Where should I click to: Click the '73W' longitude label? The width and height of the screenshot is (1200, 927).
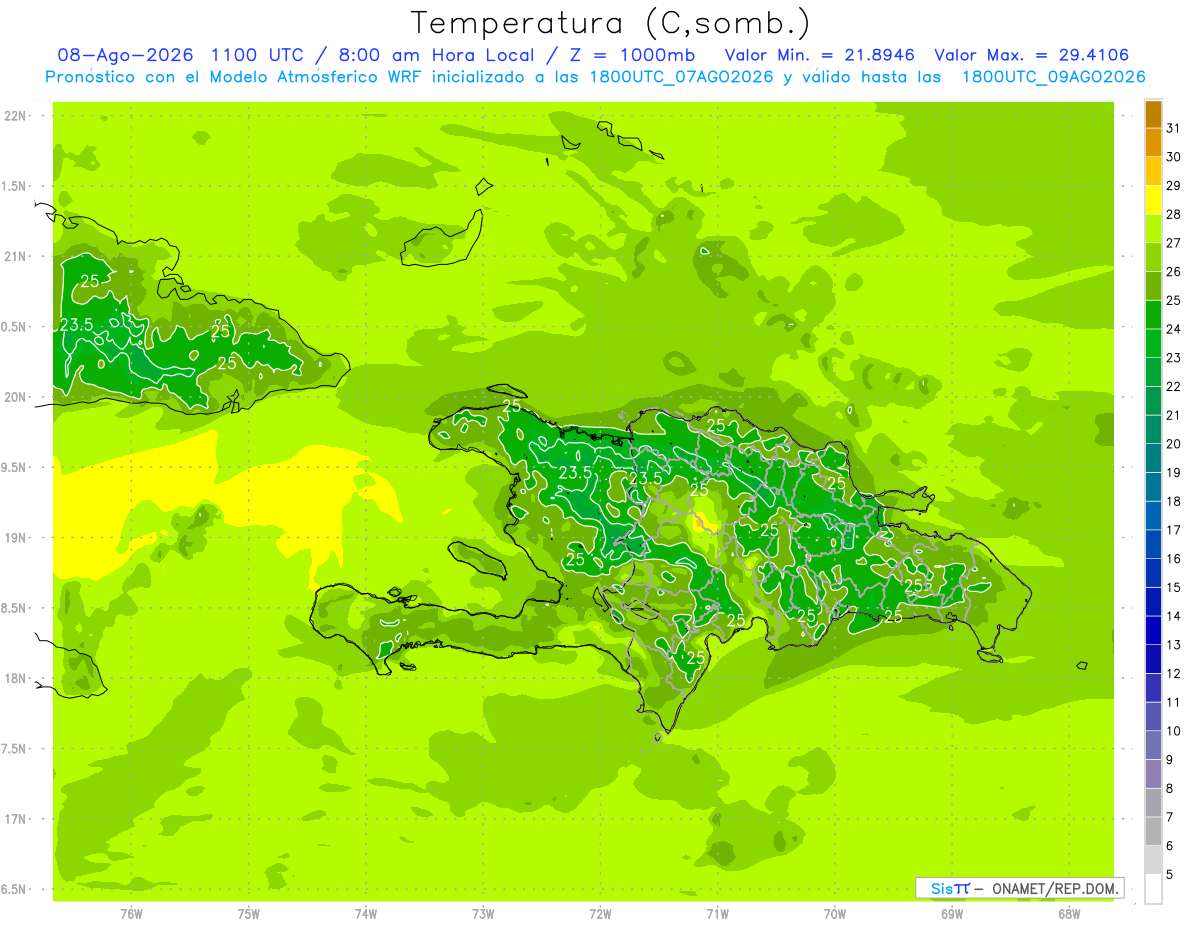(483, 913)
